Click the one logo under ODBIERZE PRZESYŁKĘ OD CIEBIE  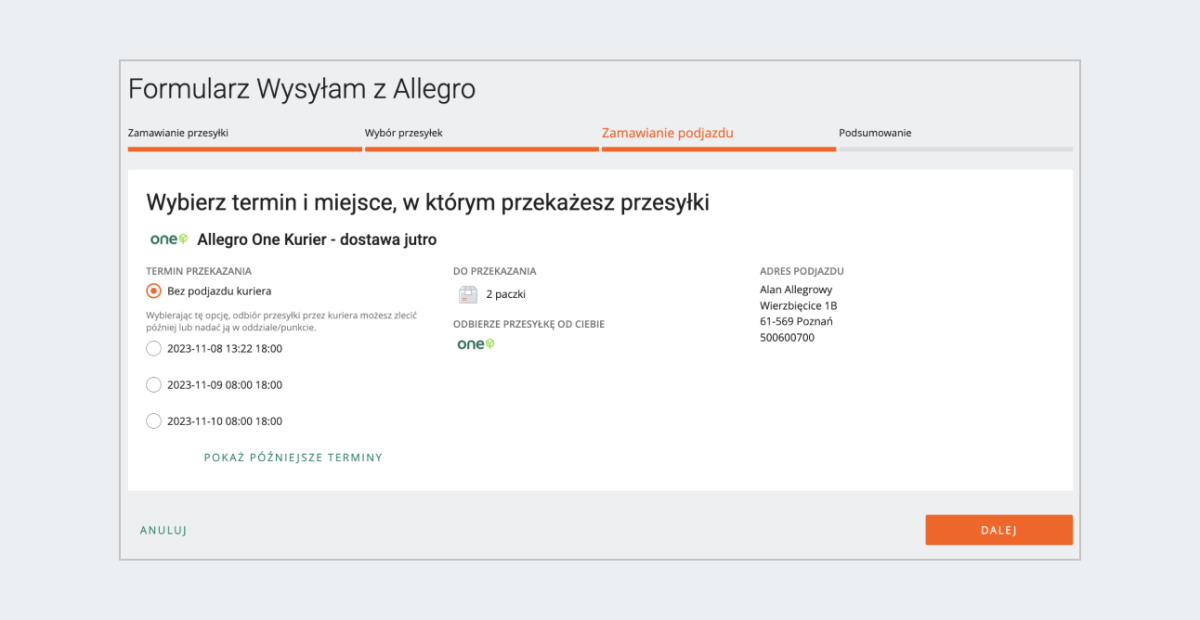coord(472,344)
